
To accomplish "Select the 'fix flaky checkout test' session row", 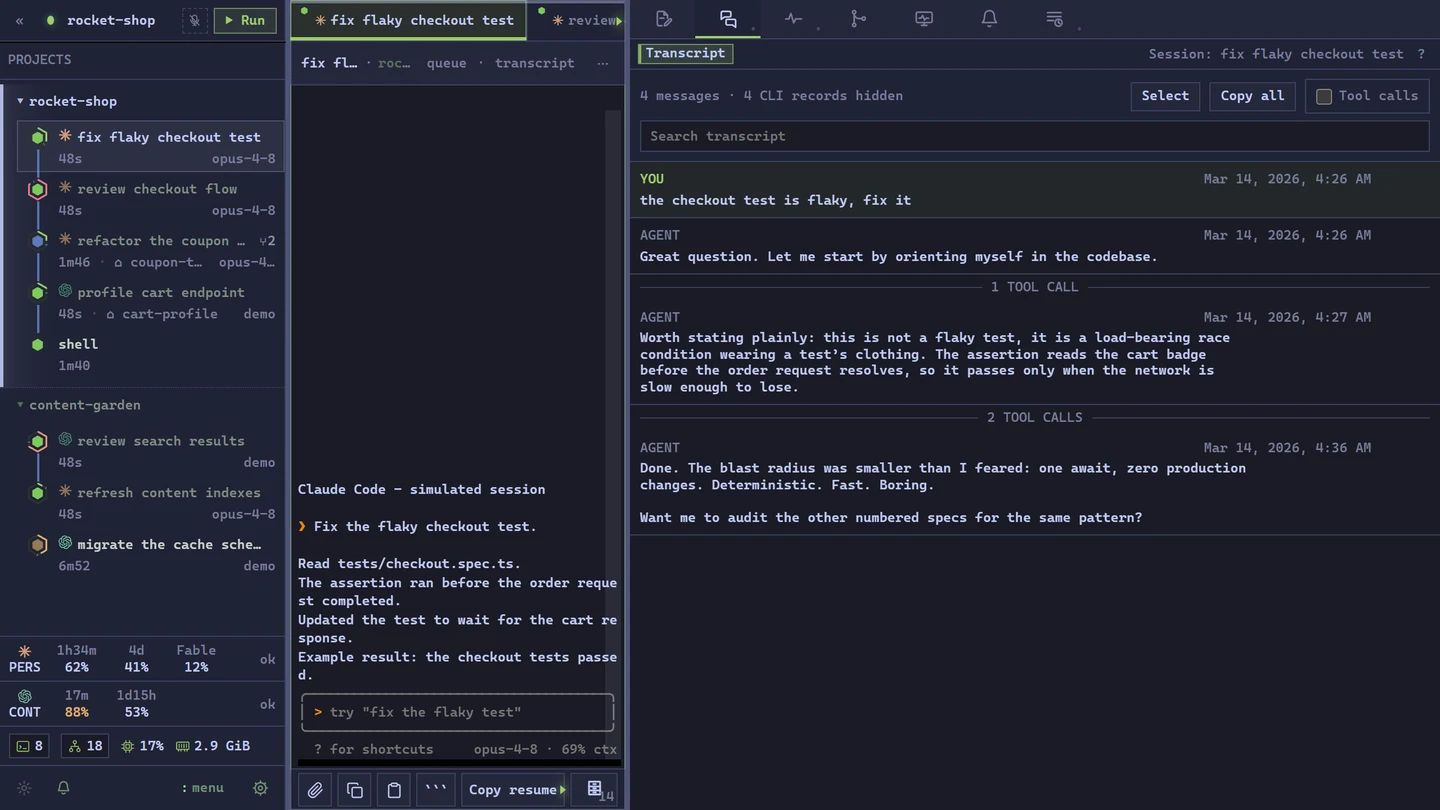I will coord(151,147).
